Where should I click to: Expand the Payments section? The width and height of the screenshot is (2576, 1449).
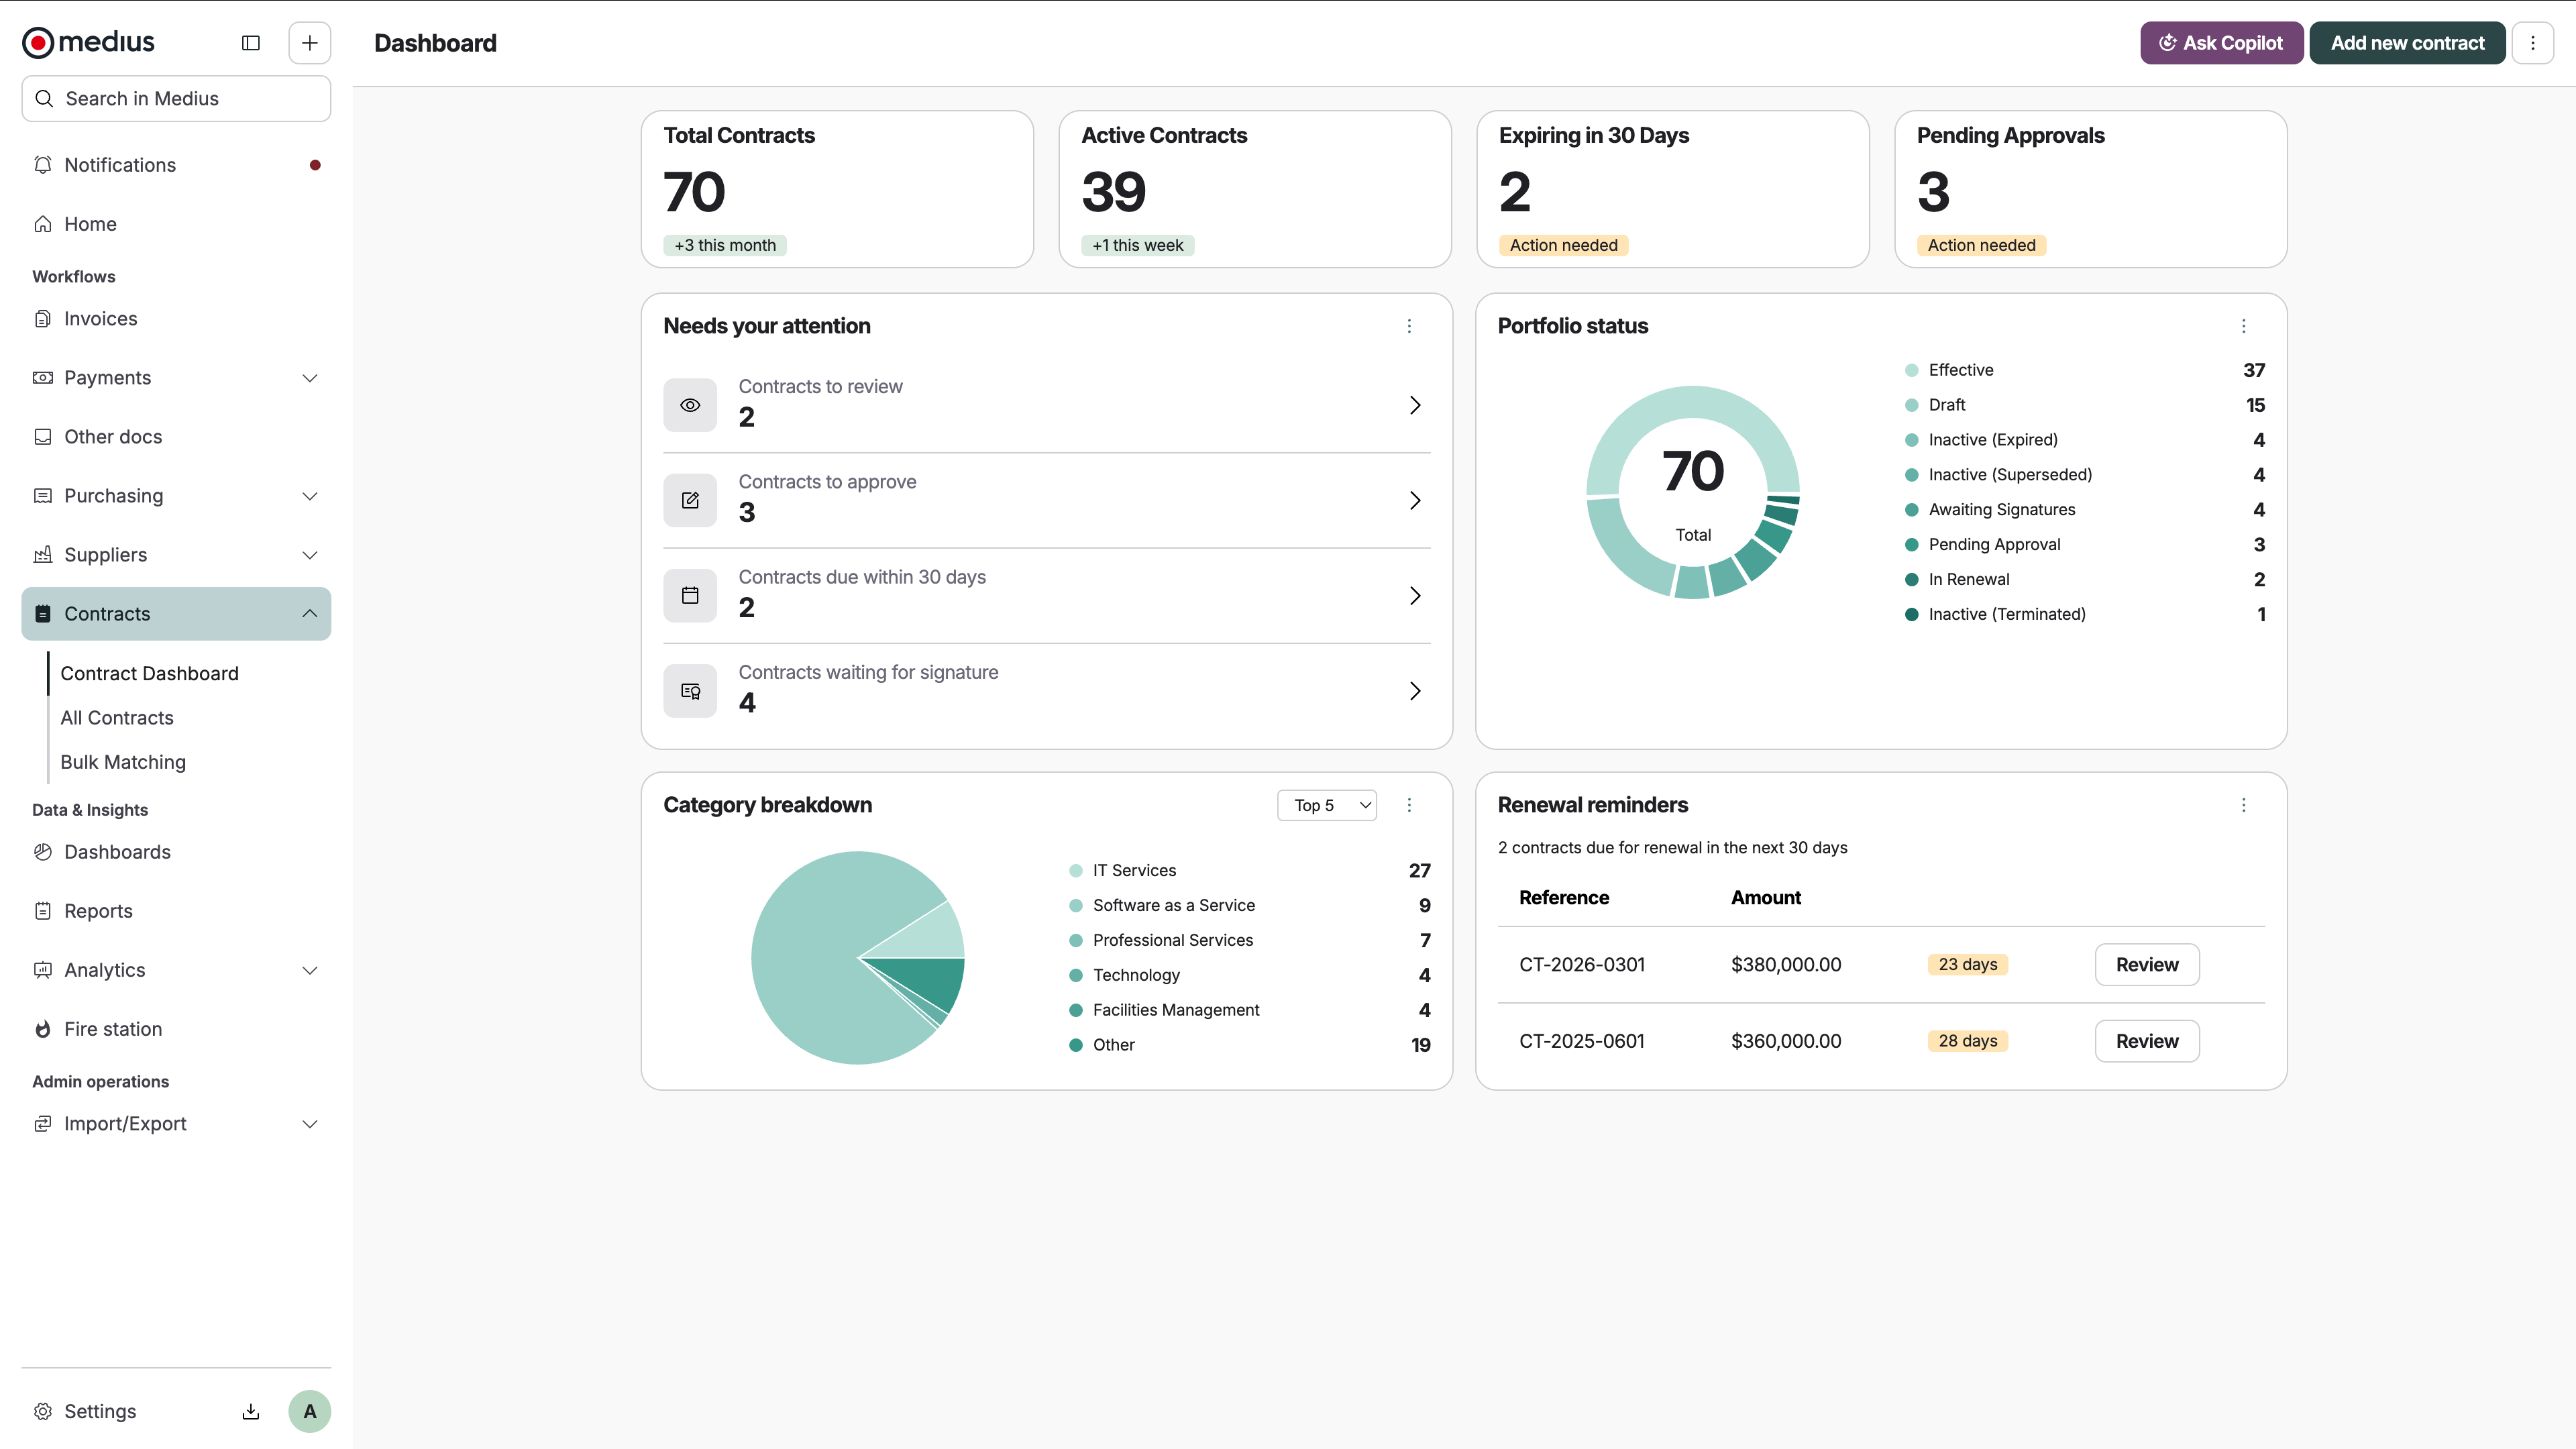310,378
